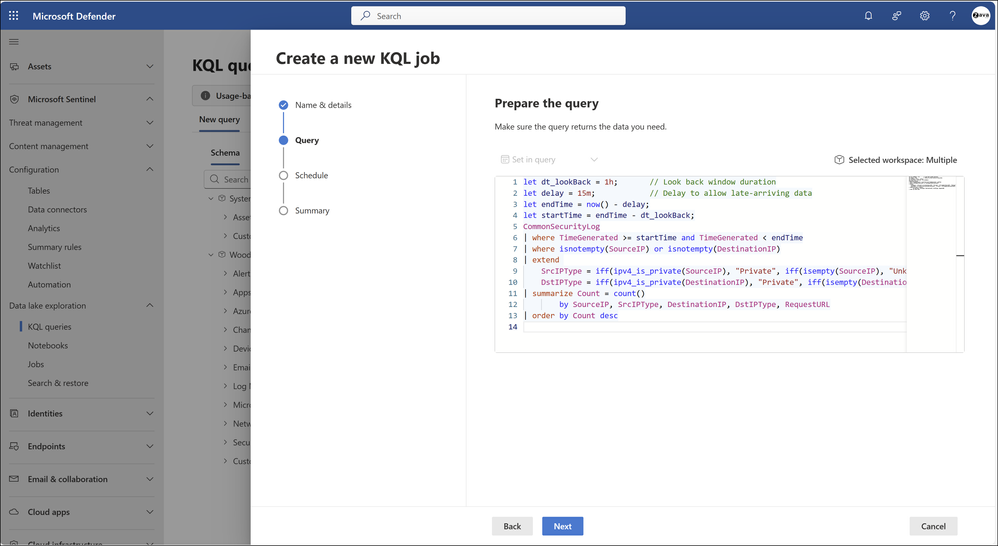Screen dimensions: 998x546
Task: Open the app launcher grid icon
Action: coord(13,15)
